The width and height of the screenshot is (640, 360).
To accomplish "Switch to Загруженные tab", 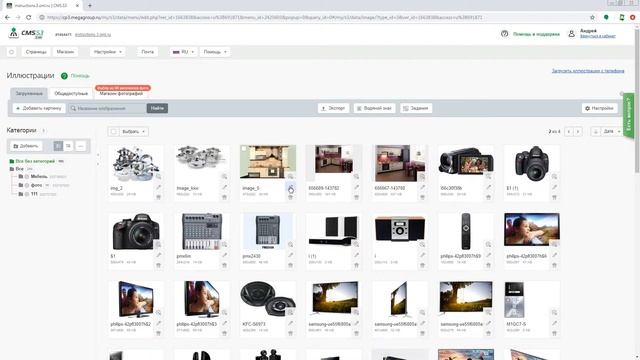I will coord(29,93).
